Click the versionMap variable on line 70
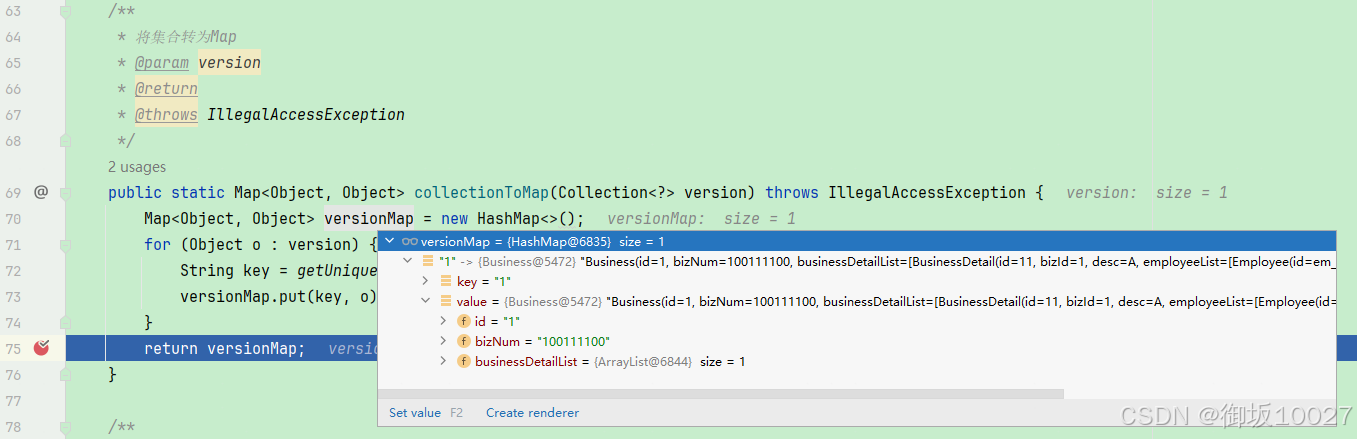The image size is (1357, 439). (x=369, y=218)
